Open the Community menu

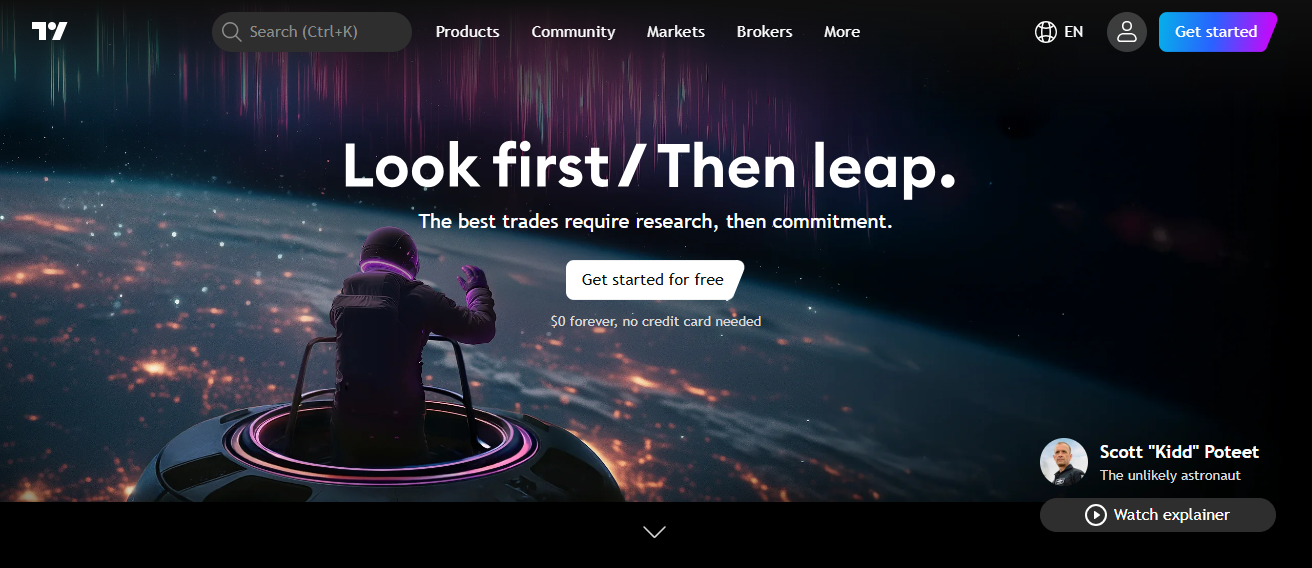point(573,32)
